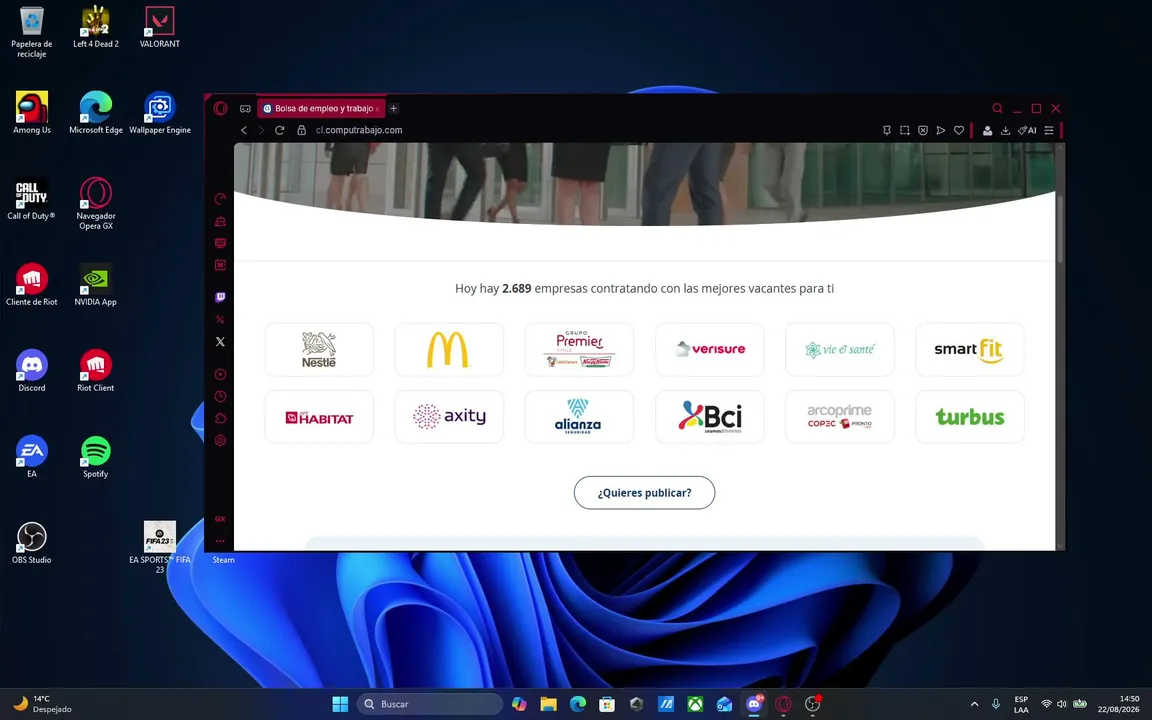Open the arcoprime Copec company card
Image resolution: width=1152 pixels, height=720 pixels.
click(x=840, y=417)
